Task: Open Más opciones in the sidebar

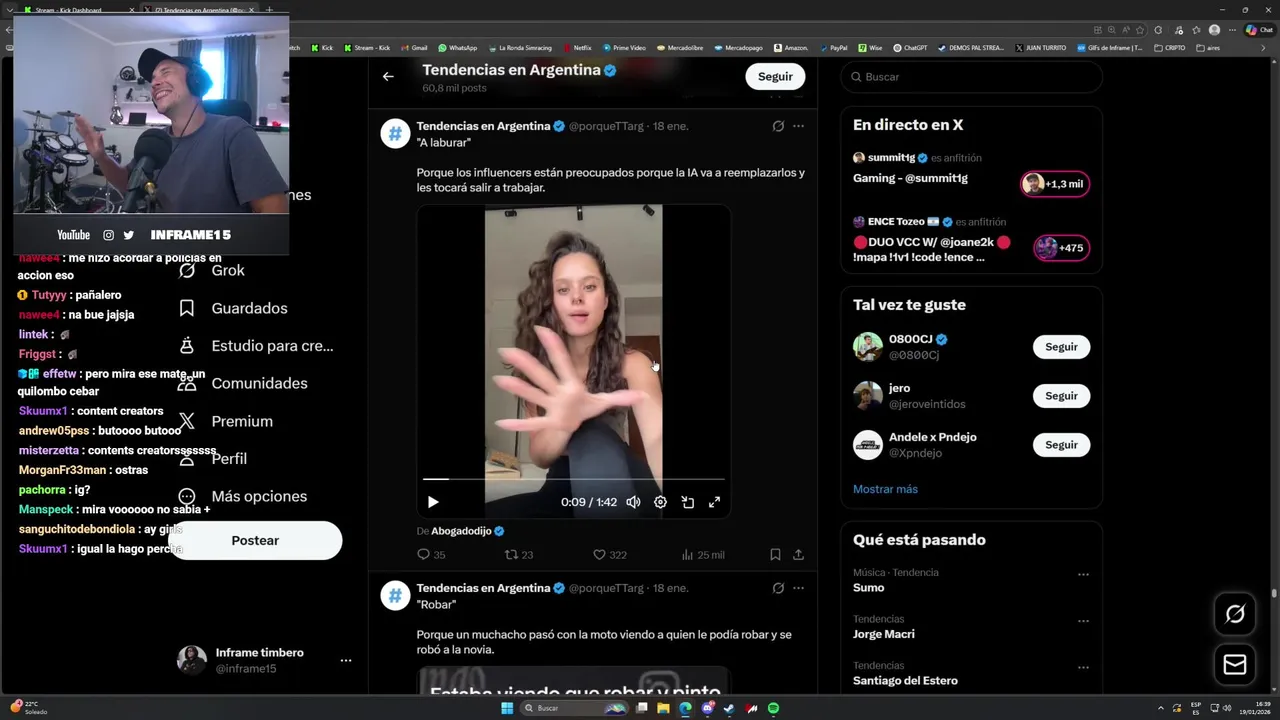Action: pyautogui.click(x=243, y=496)
